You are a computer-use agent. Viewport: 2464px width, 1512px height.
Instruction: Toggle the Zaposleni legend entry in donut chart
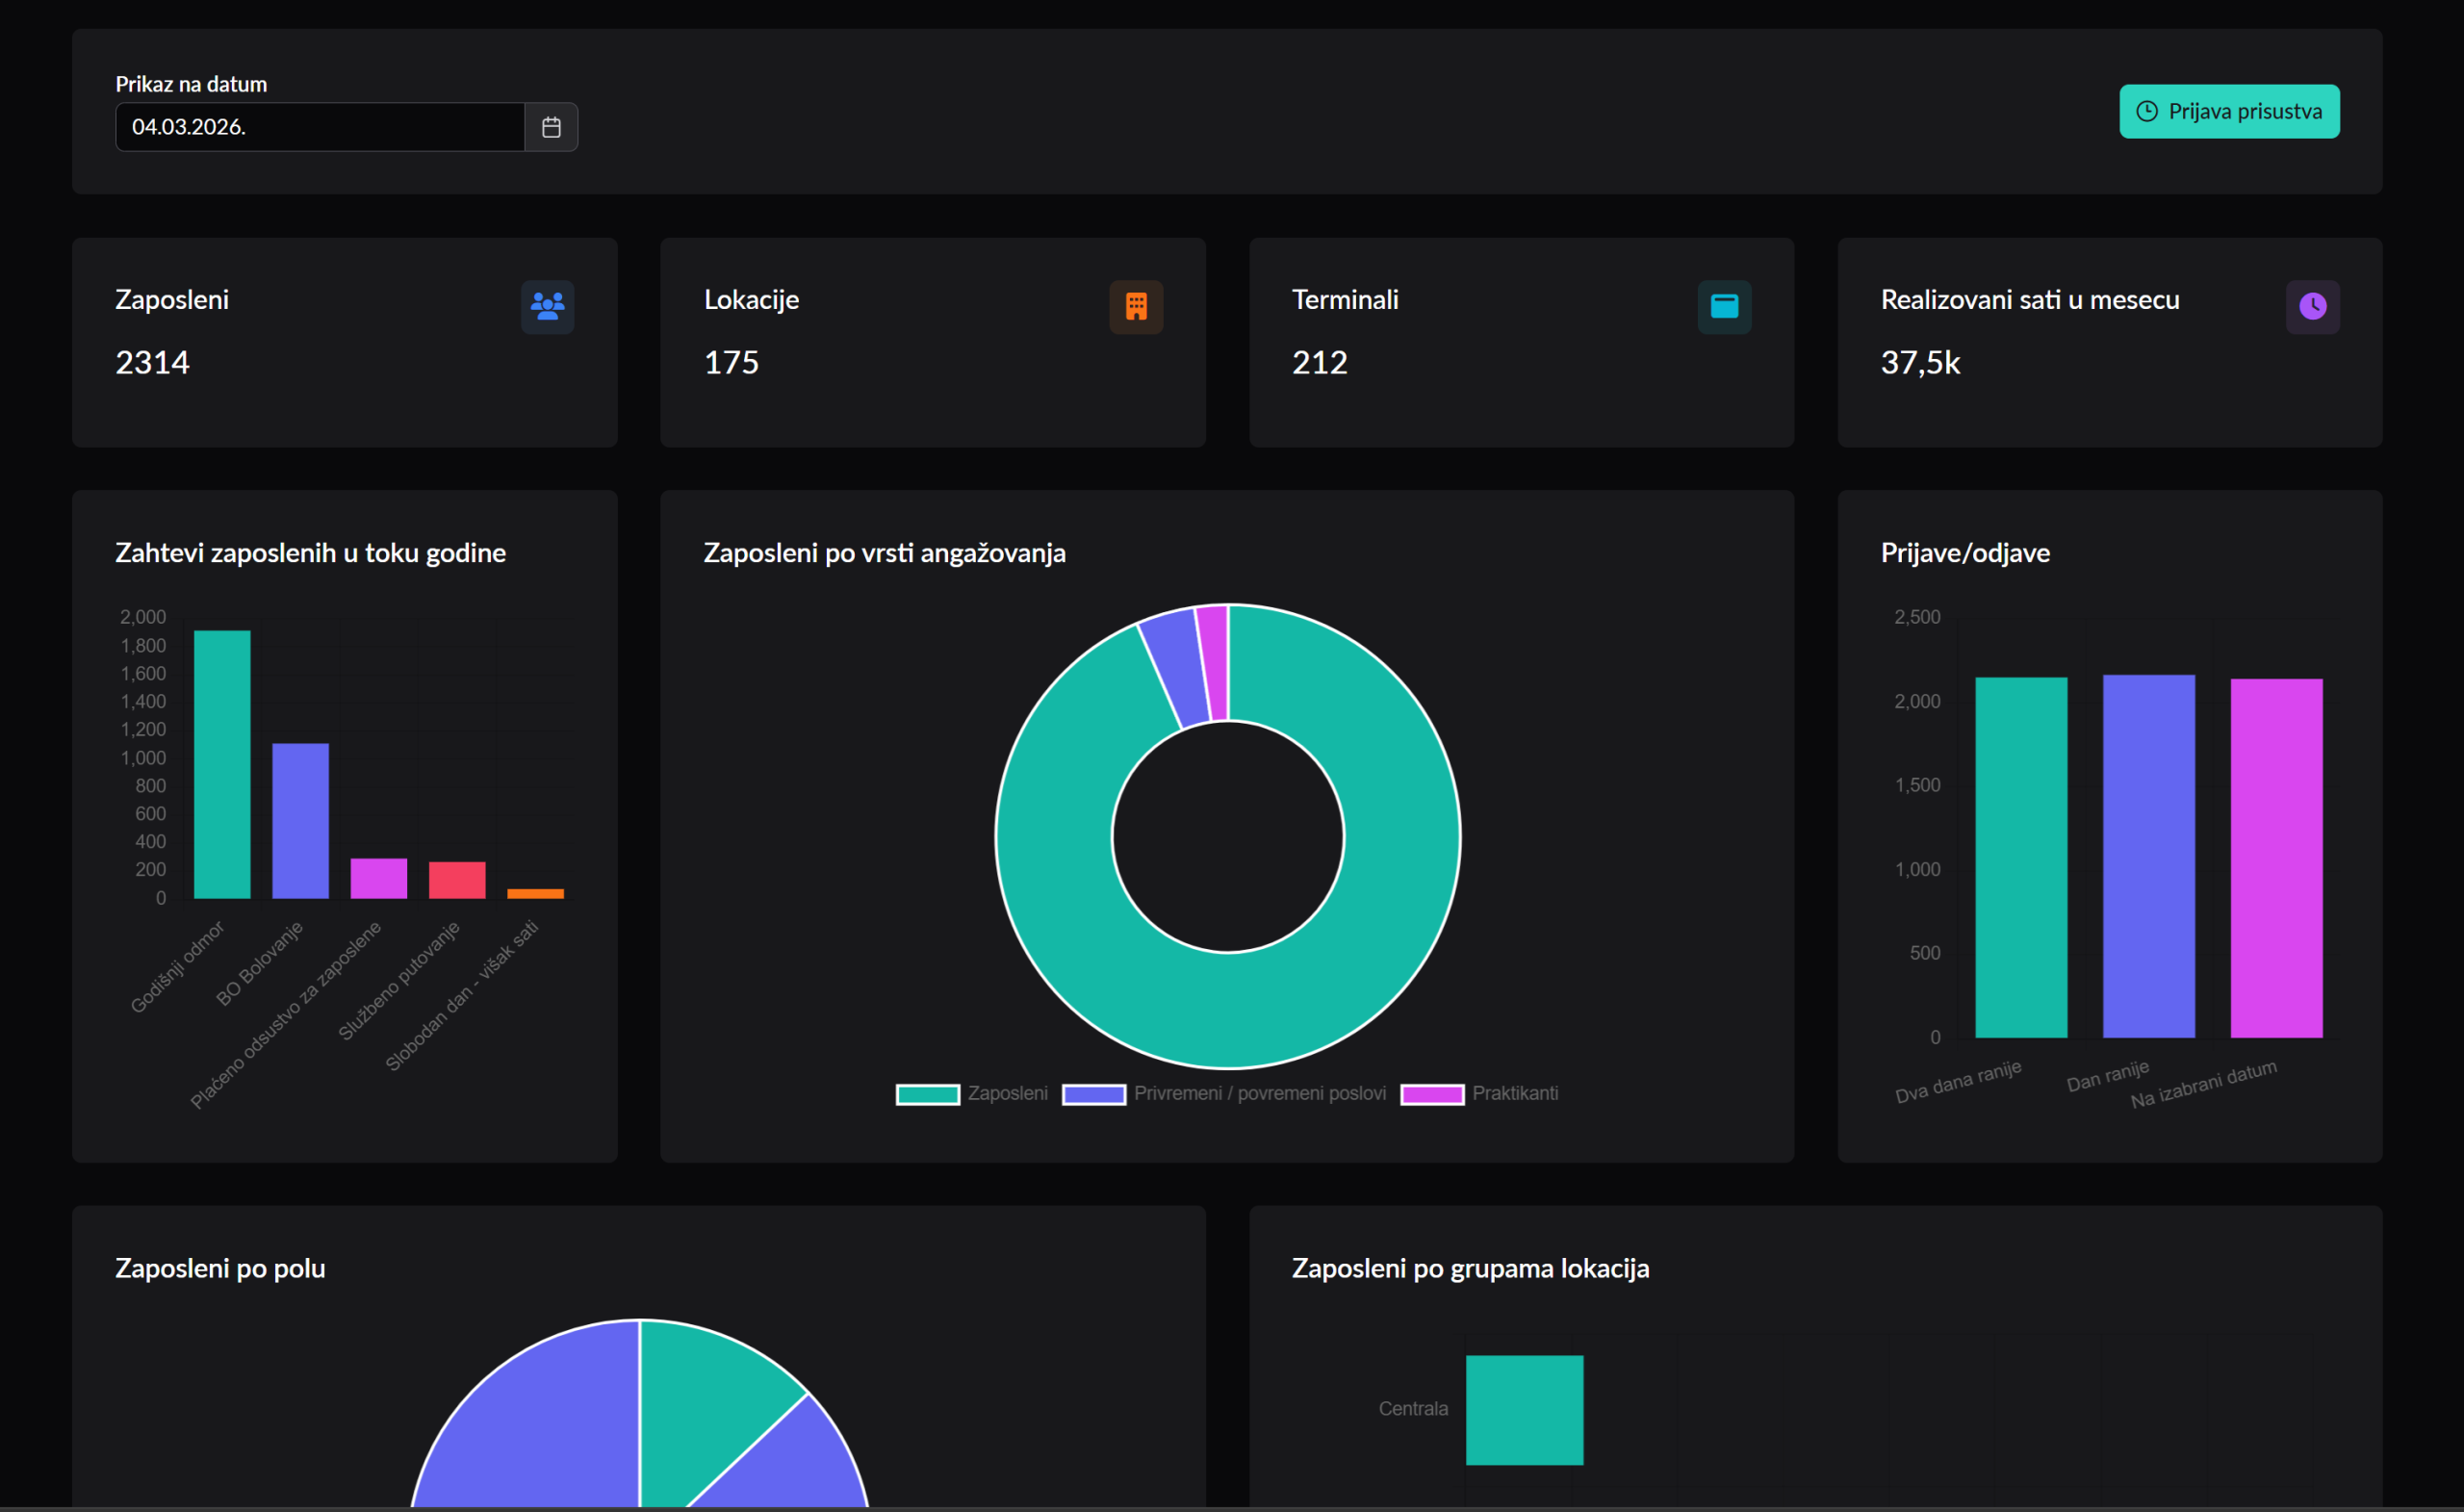pyautogui.click(x=1007, y=1093)
